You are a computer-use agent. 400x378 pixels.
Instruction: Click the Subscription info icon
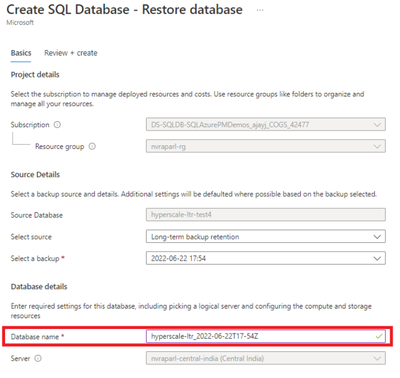[57, 125]
